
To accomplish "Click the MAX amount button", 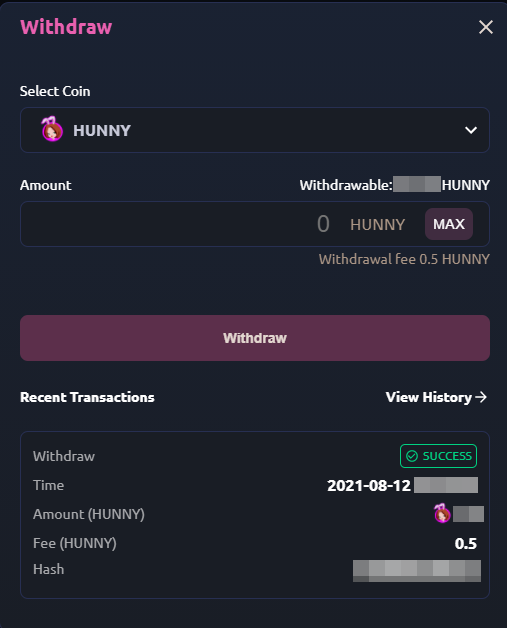I will point(449,224).
